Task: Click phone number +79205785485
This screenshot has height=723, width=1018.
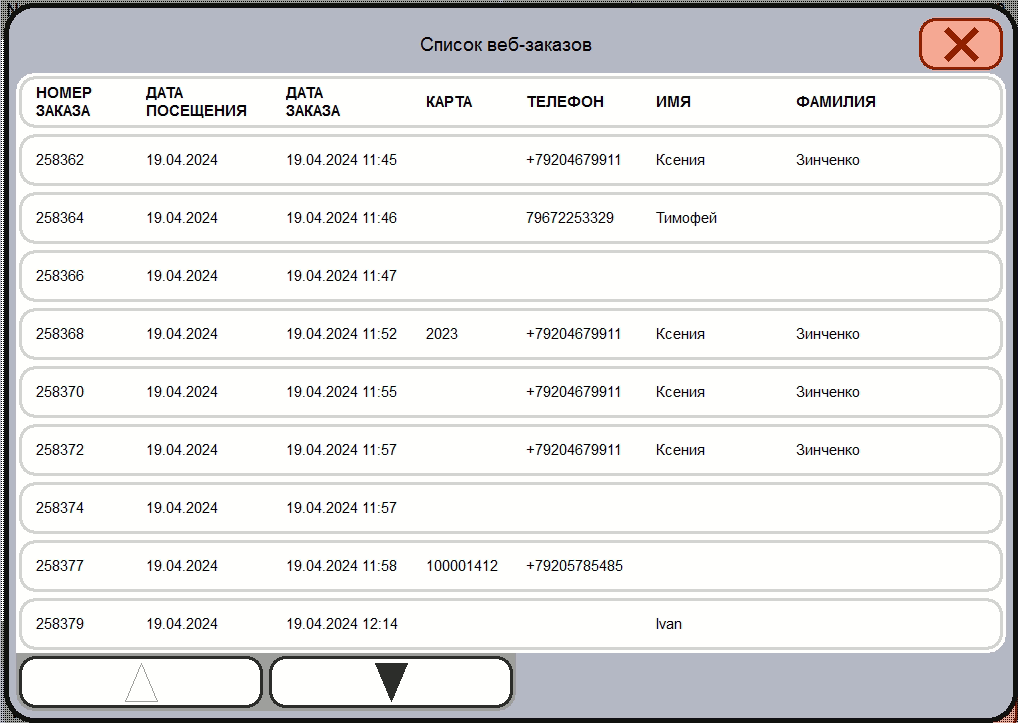Action: pos(575,566)
